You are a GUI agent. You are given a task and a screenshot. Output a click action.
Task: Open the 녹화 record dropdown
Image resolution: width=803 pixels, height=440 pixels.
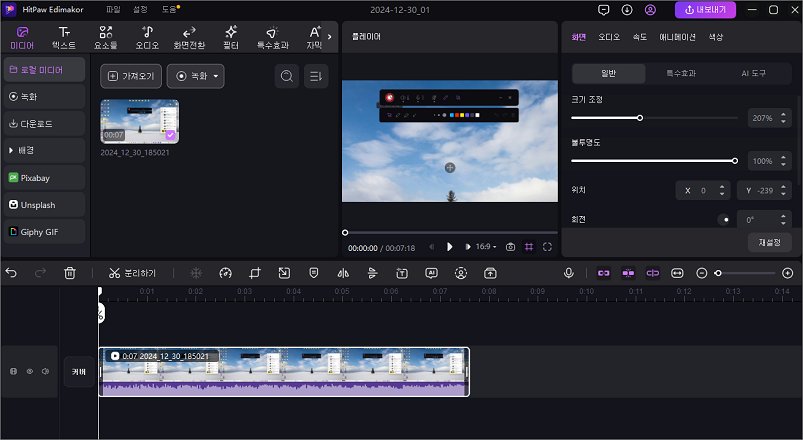click(196, 76)
